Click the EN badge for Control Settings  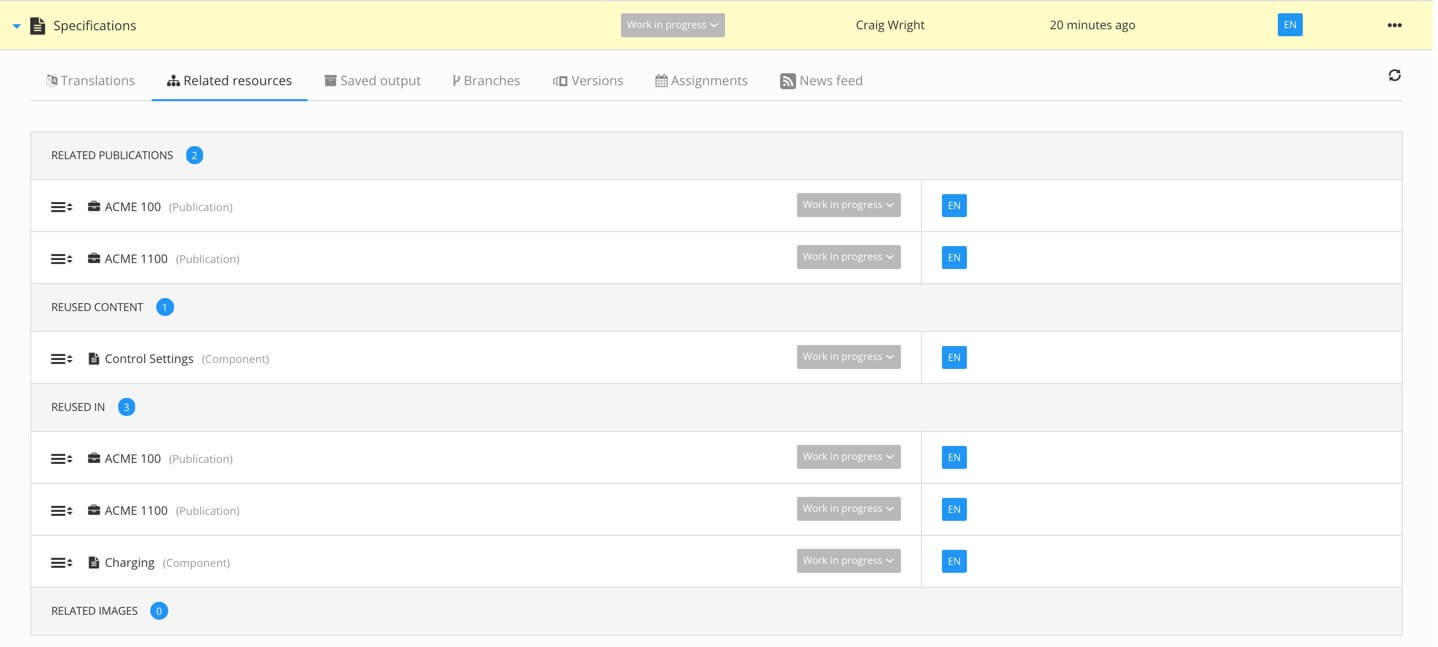[954, 358]
